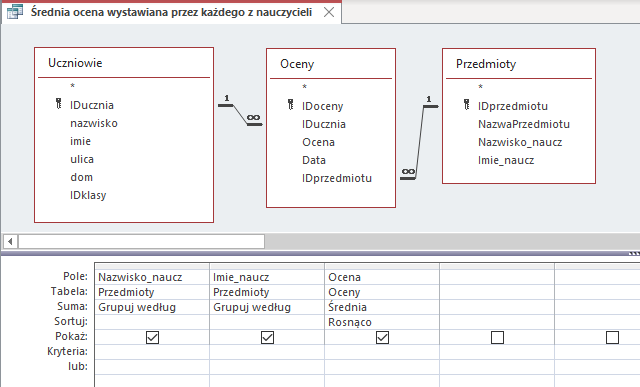
Task: Click the Uczniowie table title bar
Action: (x=124, y=63)
